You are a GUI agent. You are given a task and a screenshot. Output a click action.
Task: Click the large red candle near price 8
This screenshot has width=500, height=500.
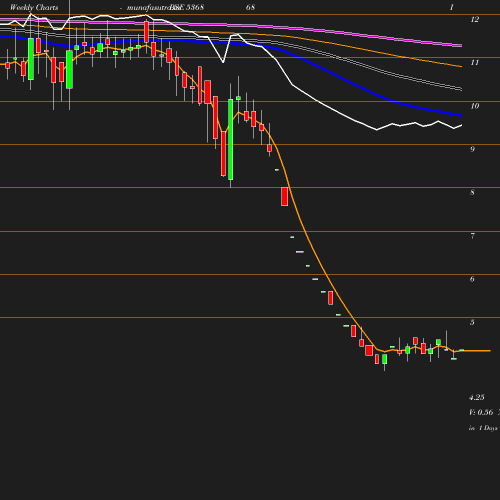click(x=284, y=197)
